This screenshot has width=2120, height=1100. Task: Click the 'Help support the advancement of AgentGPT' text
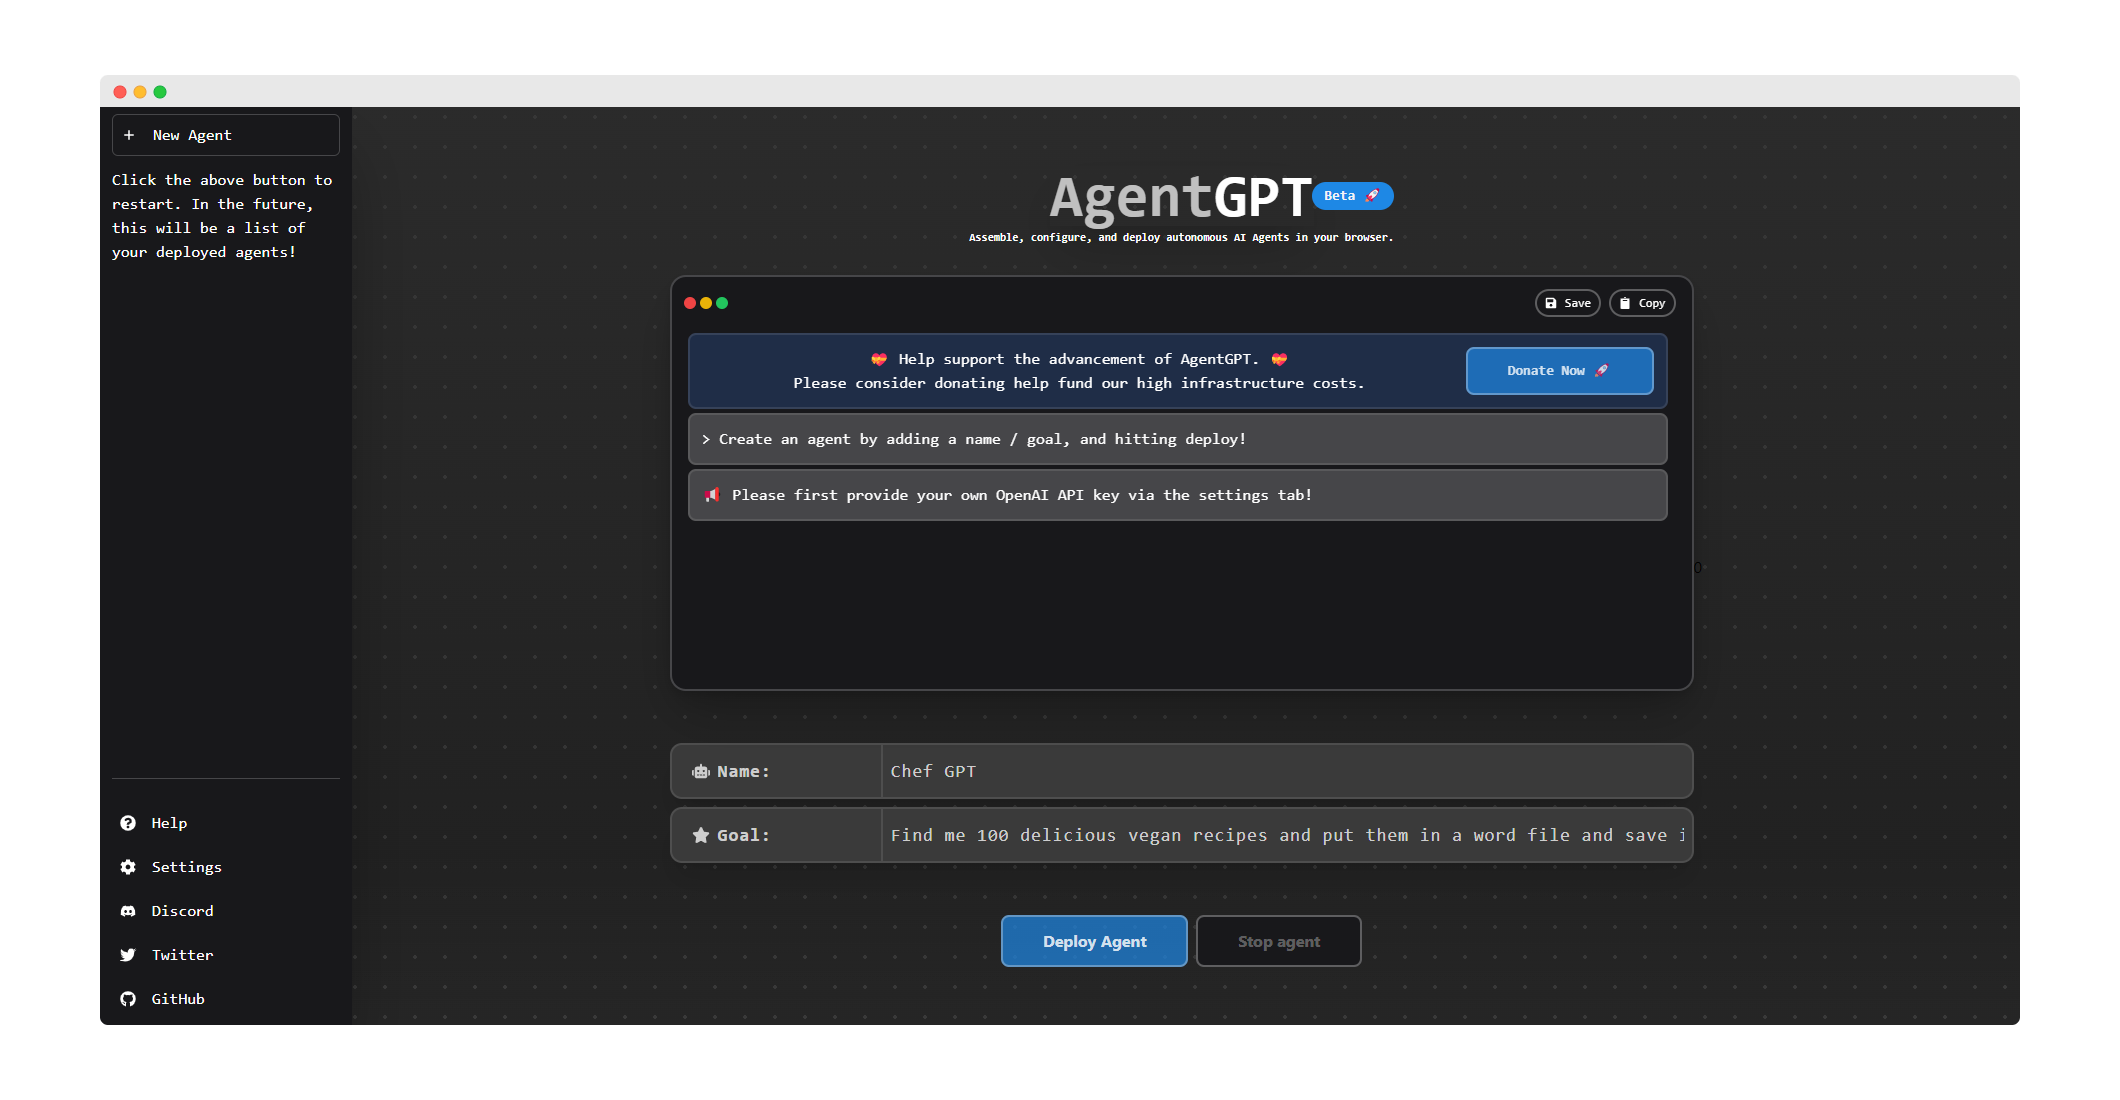click(1078, 359)
